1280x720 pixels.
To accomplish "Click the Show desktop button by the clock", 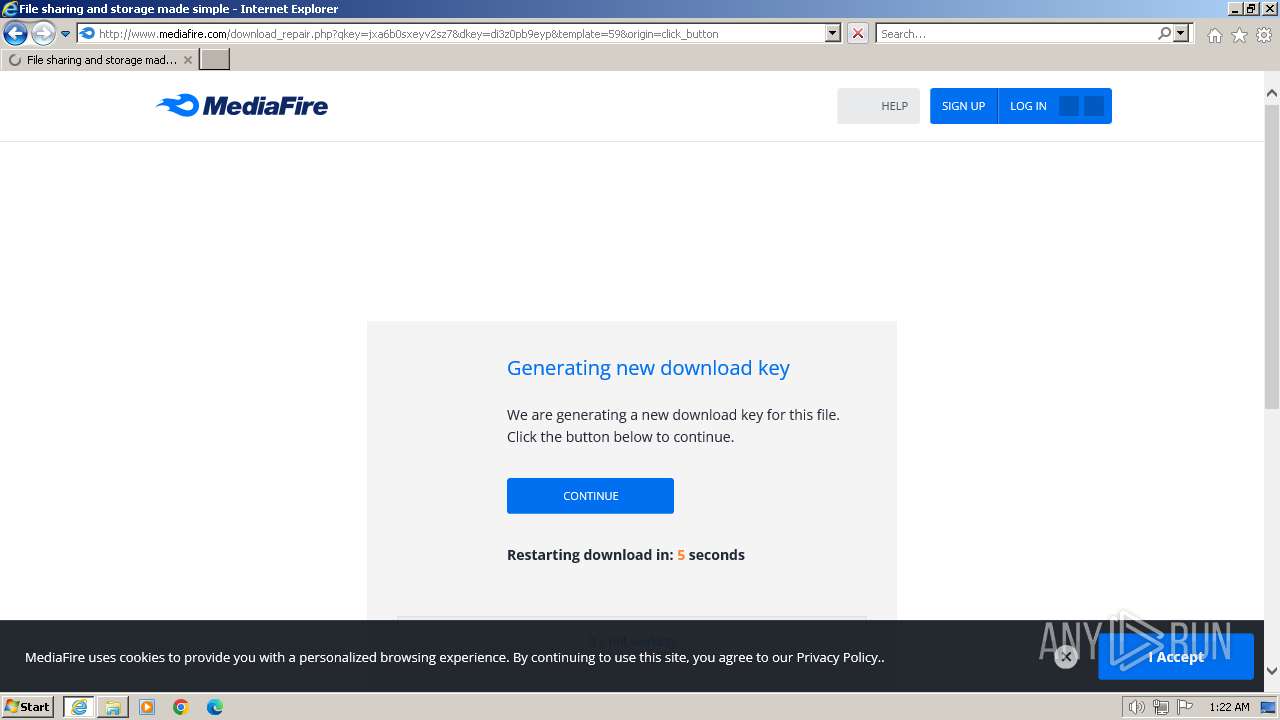I will [x=1268, y=707].
